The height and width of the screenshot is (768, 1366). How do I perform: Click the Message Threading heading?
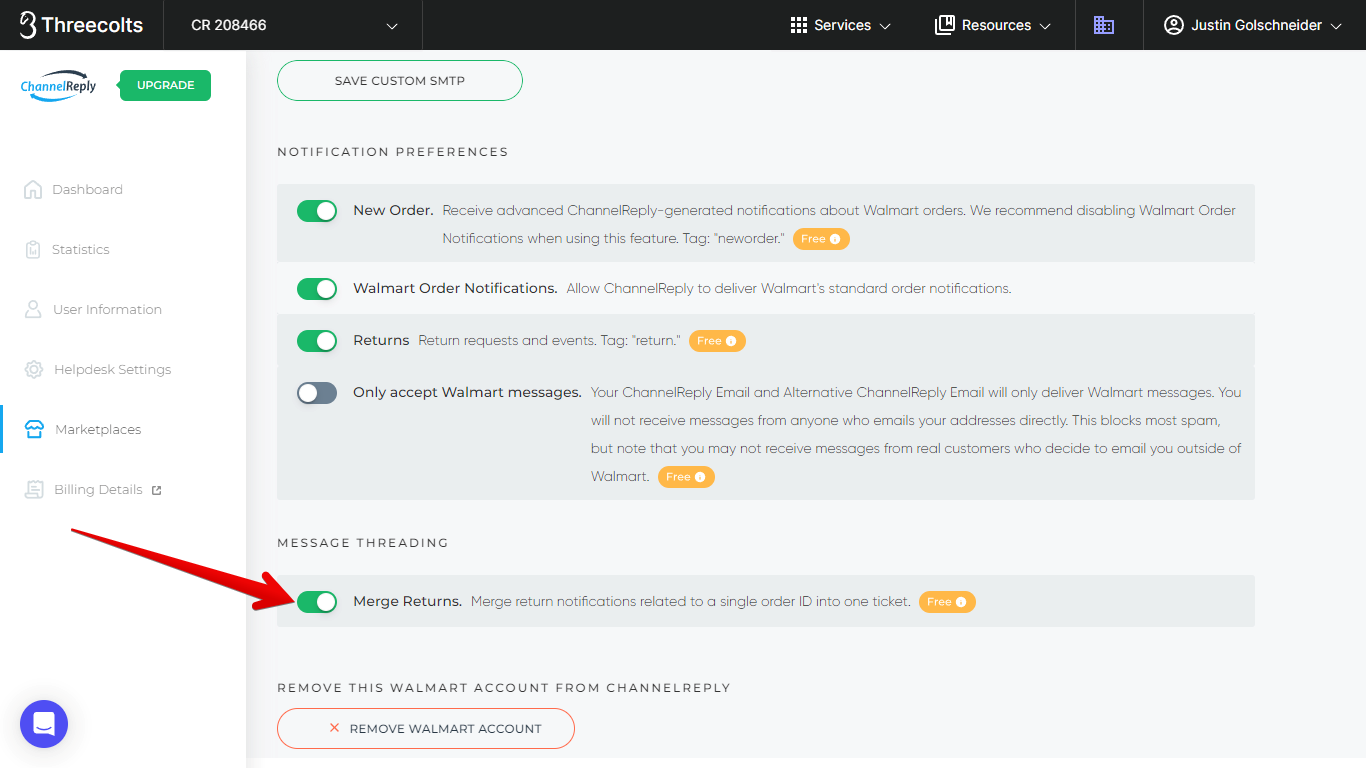click(x=363, y=543)
